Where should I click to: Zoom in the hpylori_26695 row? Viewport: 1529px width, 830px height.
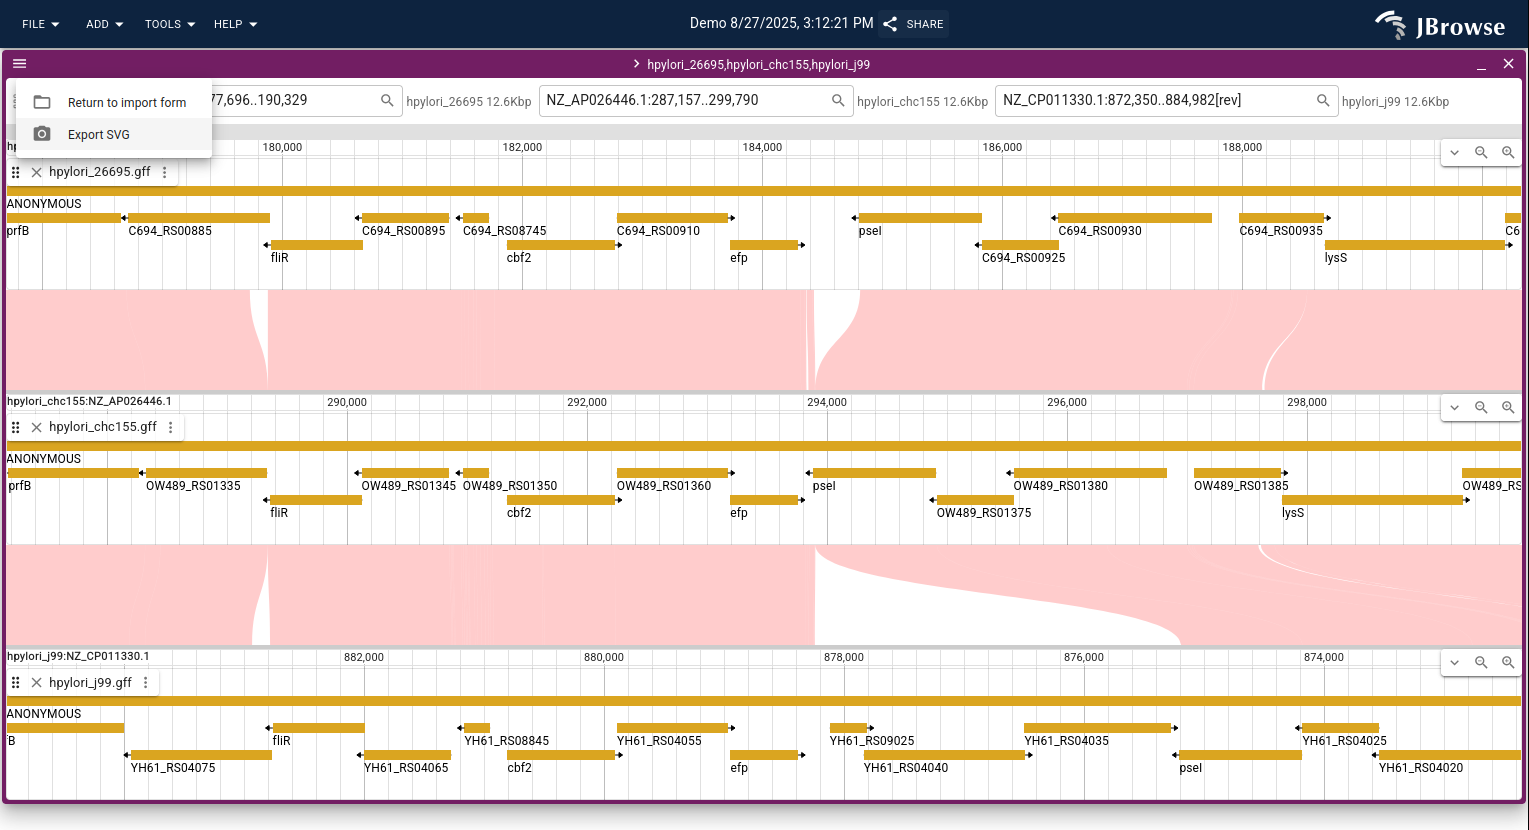1508,153
